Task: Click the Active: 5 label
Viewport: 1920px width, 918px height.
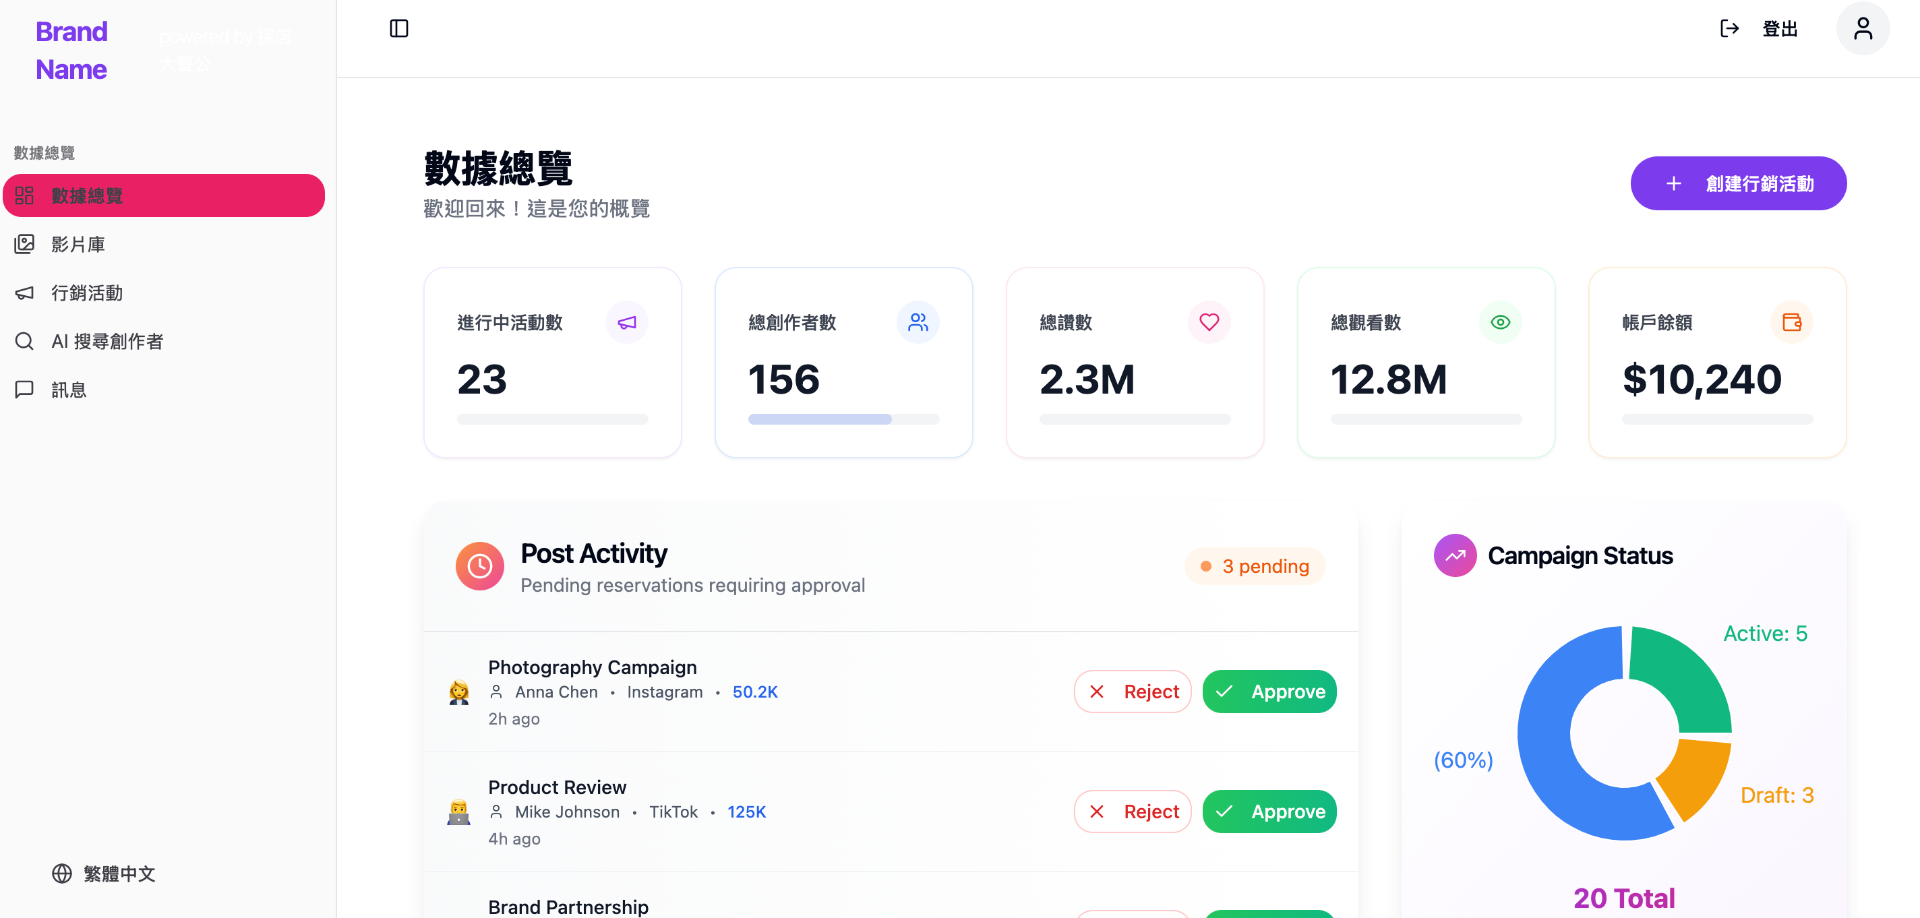Action: tap(1765, 633)
